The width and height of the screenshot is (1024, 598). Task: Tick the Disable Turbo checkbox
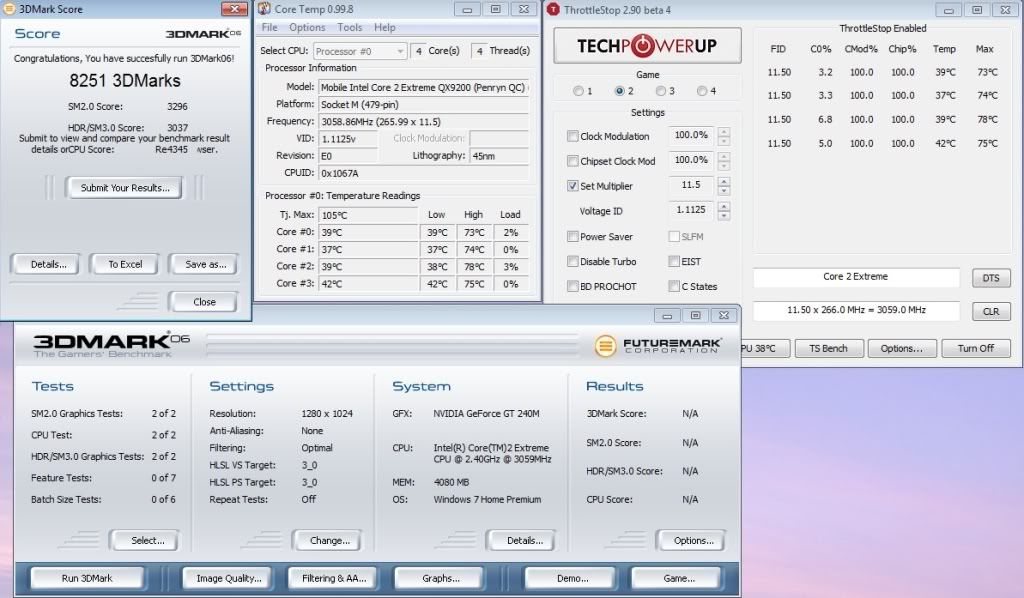pos(573,261)
